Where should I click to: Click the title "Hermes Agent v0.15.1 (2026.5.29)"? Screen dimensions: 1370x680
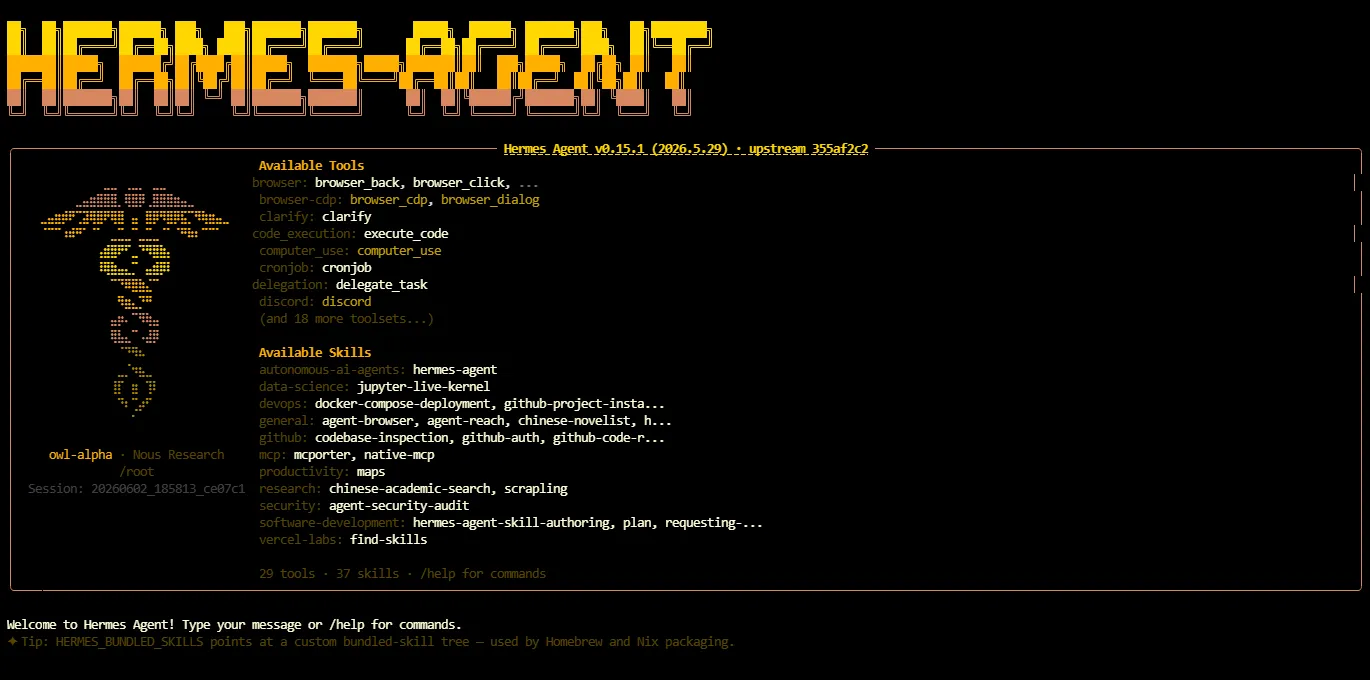(x=615, y=149)
